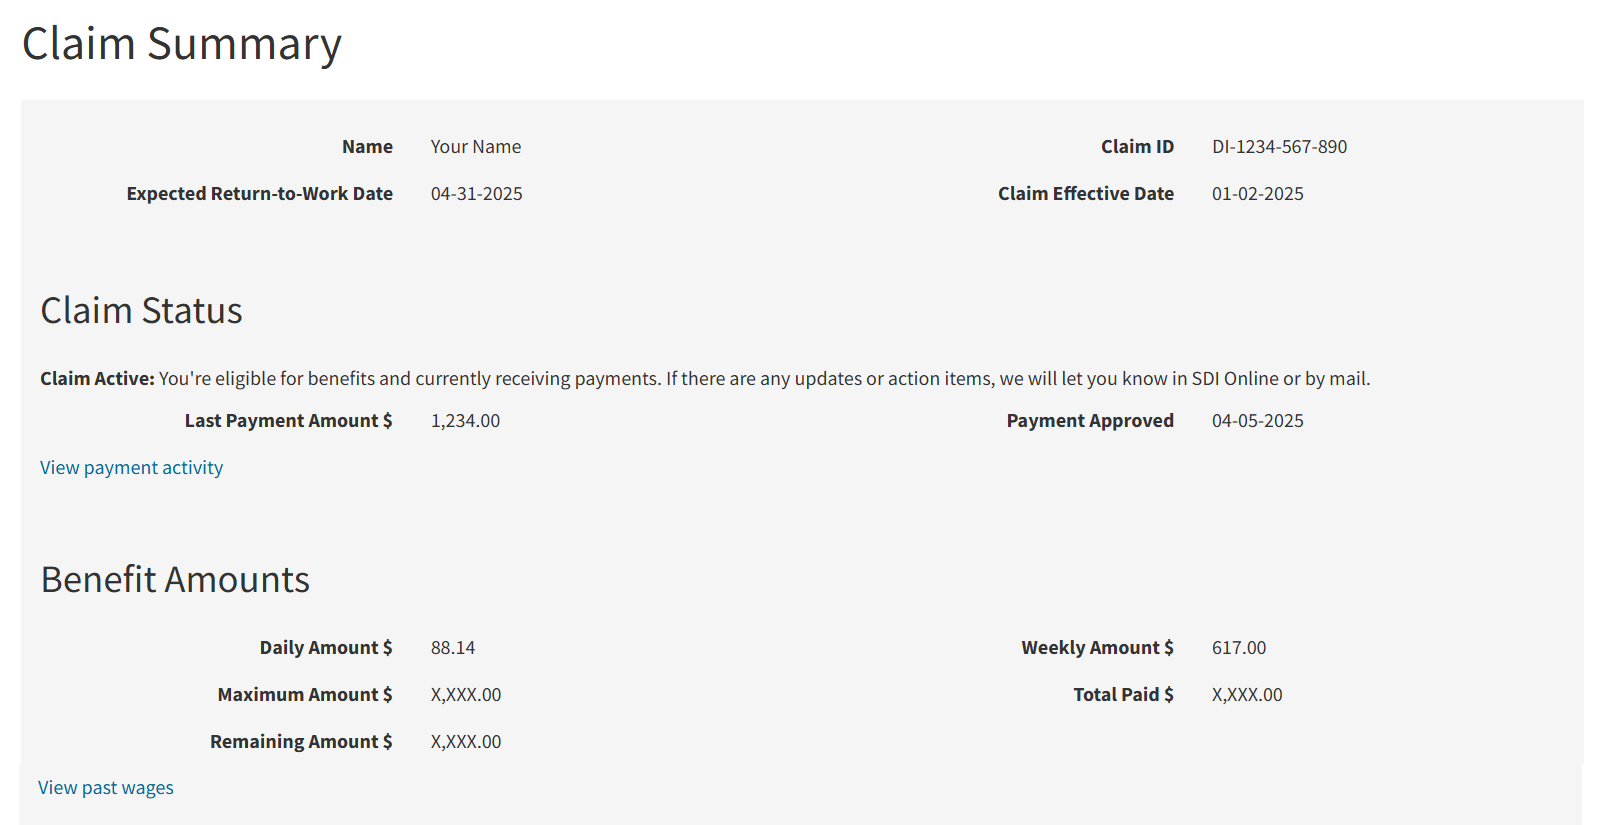Open the View past wages link
This screenshot has height=825, width=1600.
pyautogui.click(x=106, y=788)
